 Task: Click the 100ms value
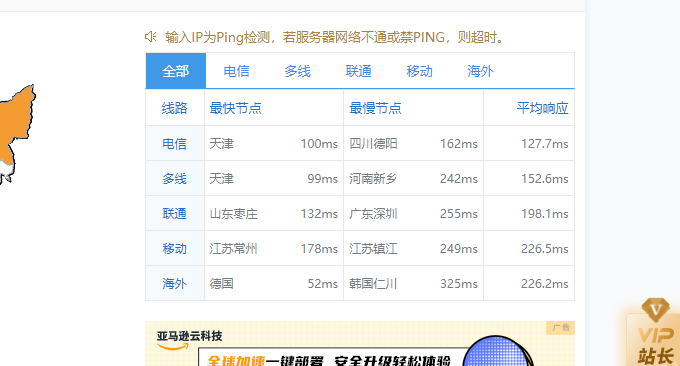(x=319, y=144)
